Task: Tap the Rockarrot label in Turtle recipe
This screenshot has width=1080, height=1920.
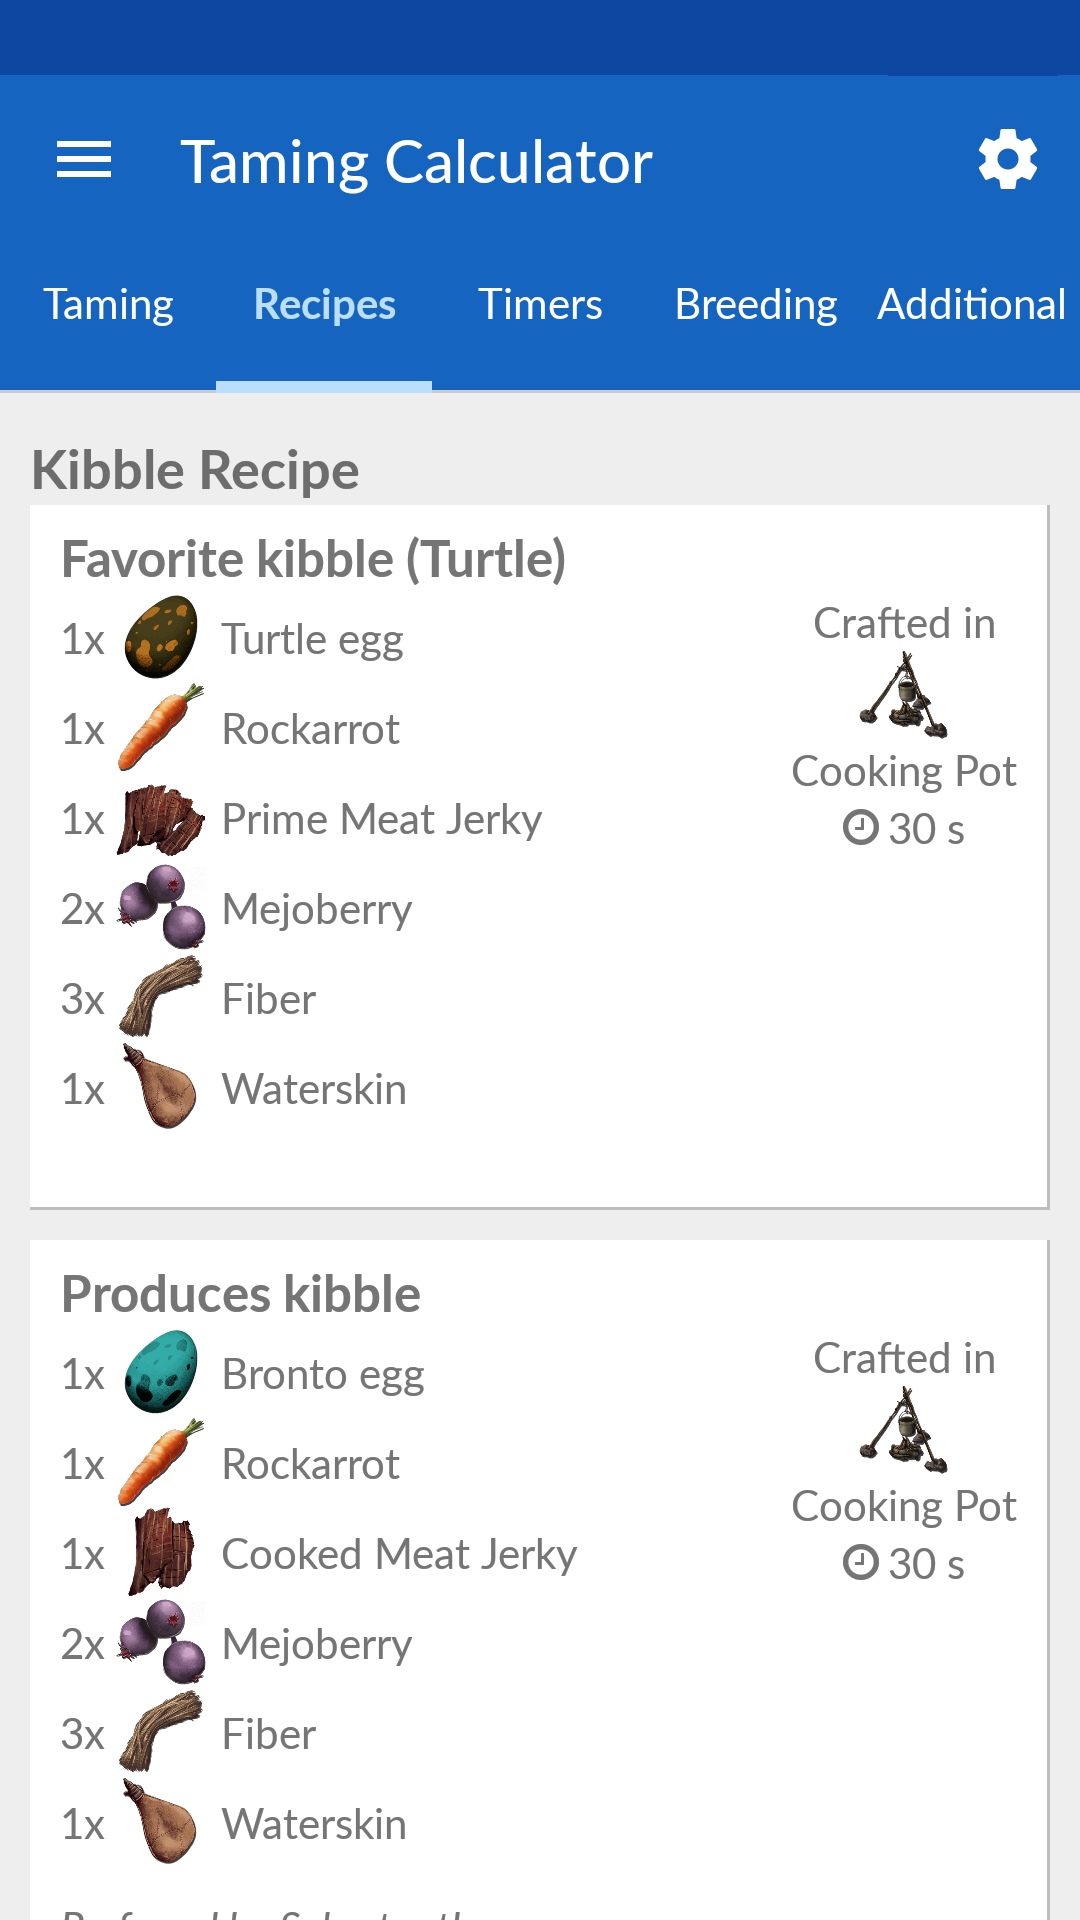Action: click(x=311, y=729)
